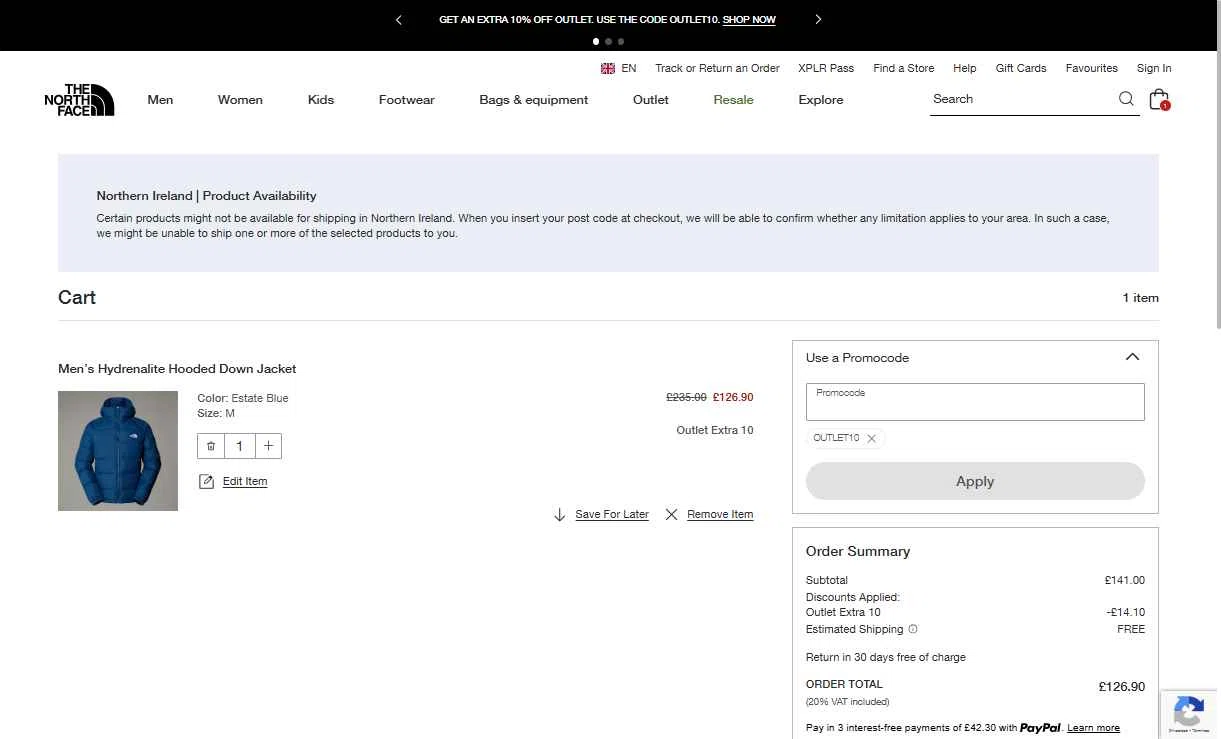Click the Edit Item pencil icon
Screen dimensions: 1221x739
click(206, 482)
